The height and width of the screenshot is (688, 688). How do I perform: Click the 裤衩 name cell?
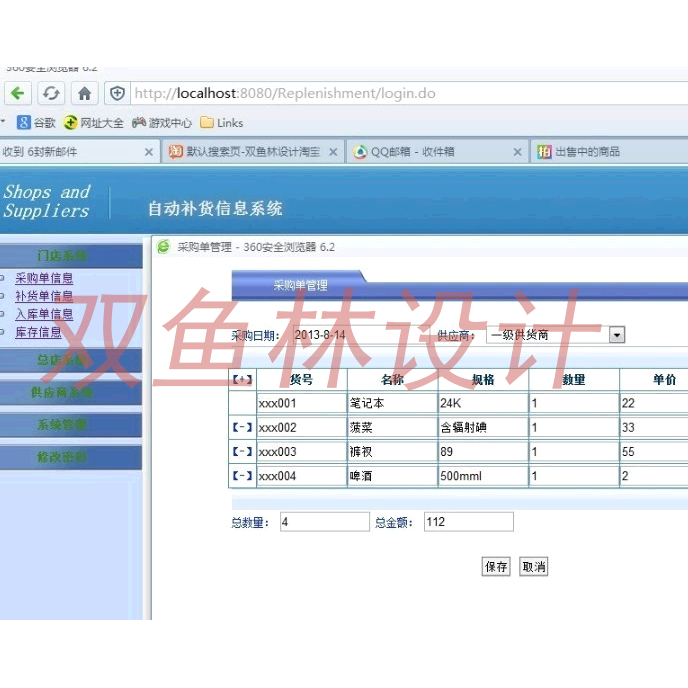392,451
